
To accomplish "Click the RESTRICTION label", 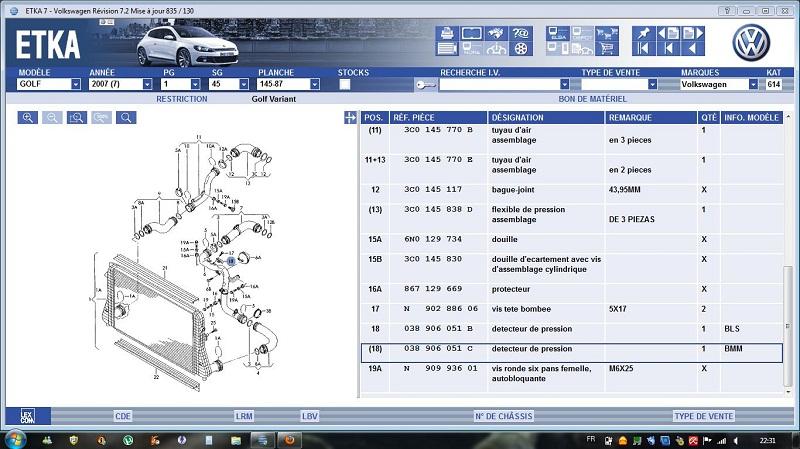I will click(182, 99).
